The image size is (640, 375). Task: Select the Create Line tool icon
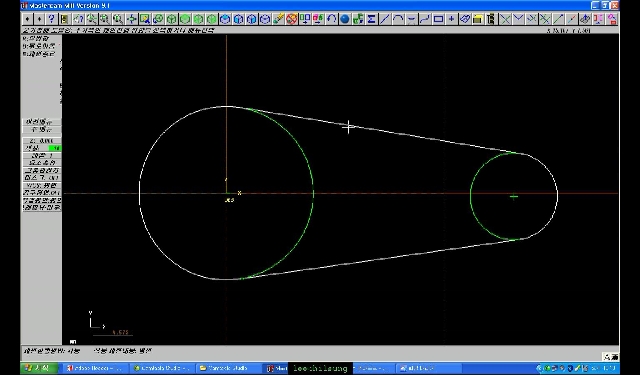pyautogui.click(x=384, y=19)
